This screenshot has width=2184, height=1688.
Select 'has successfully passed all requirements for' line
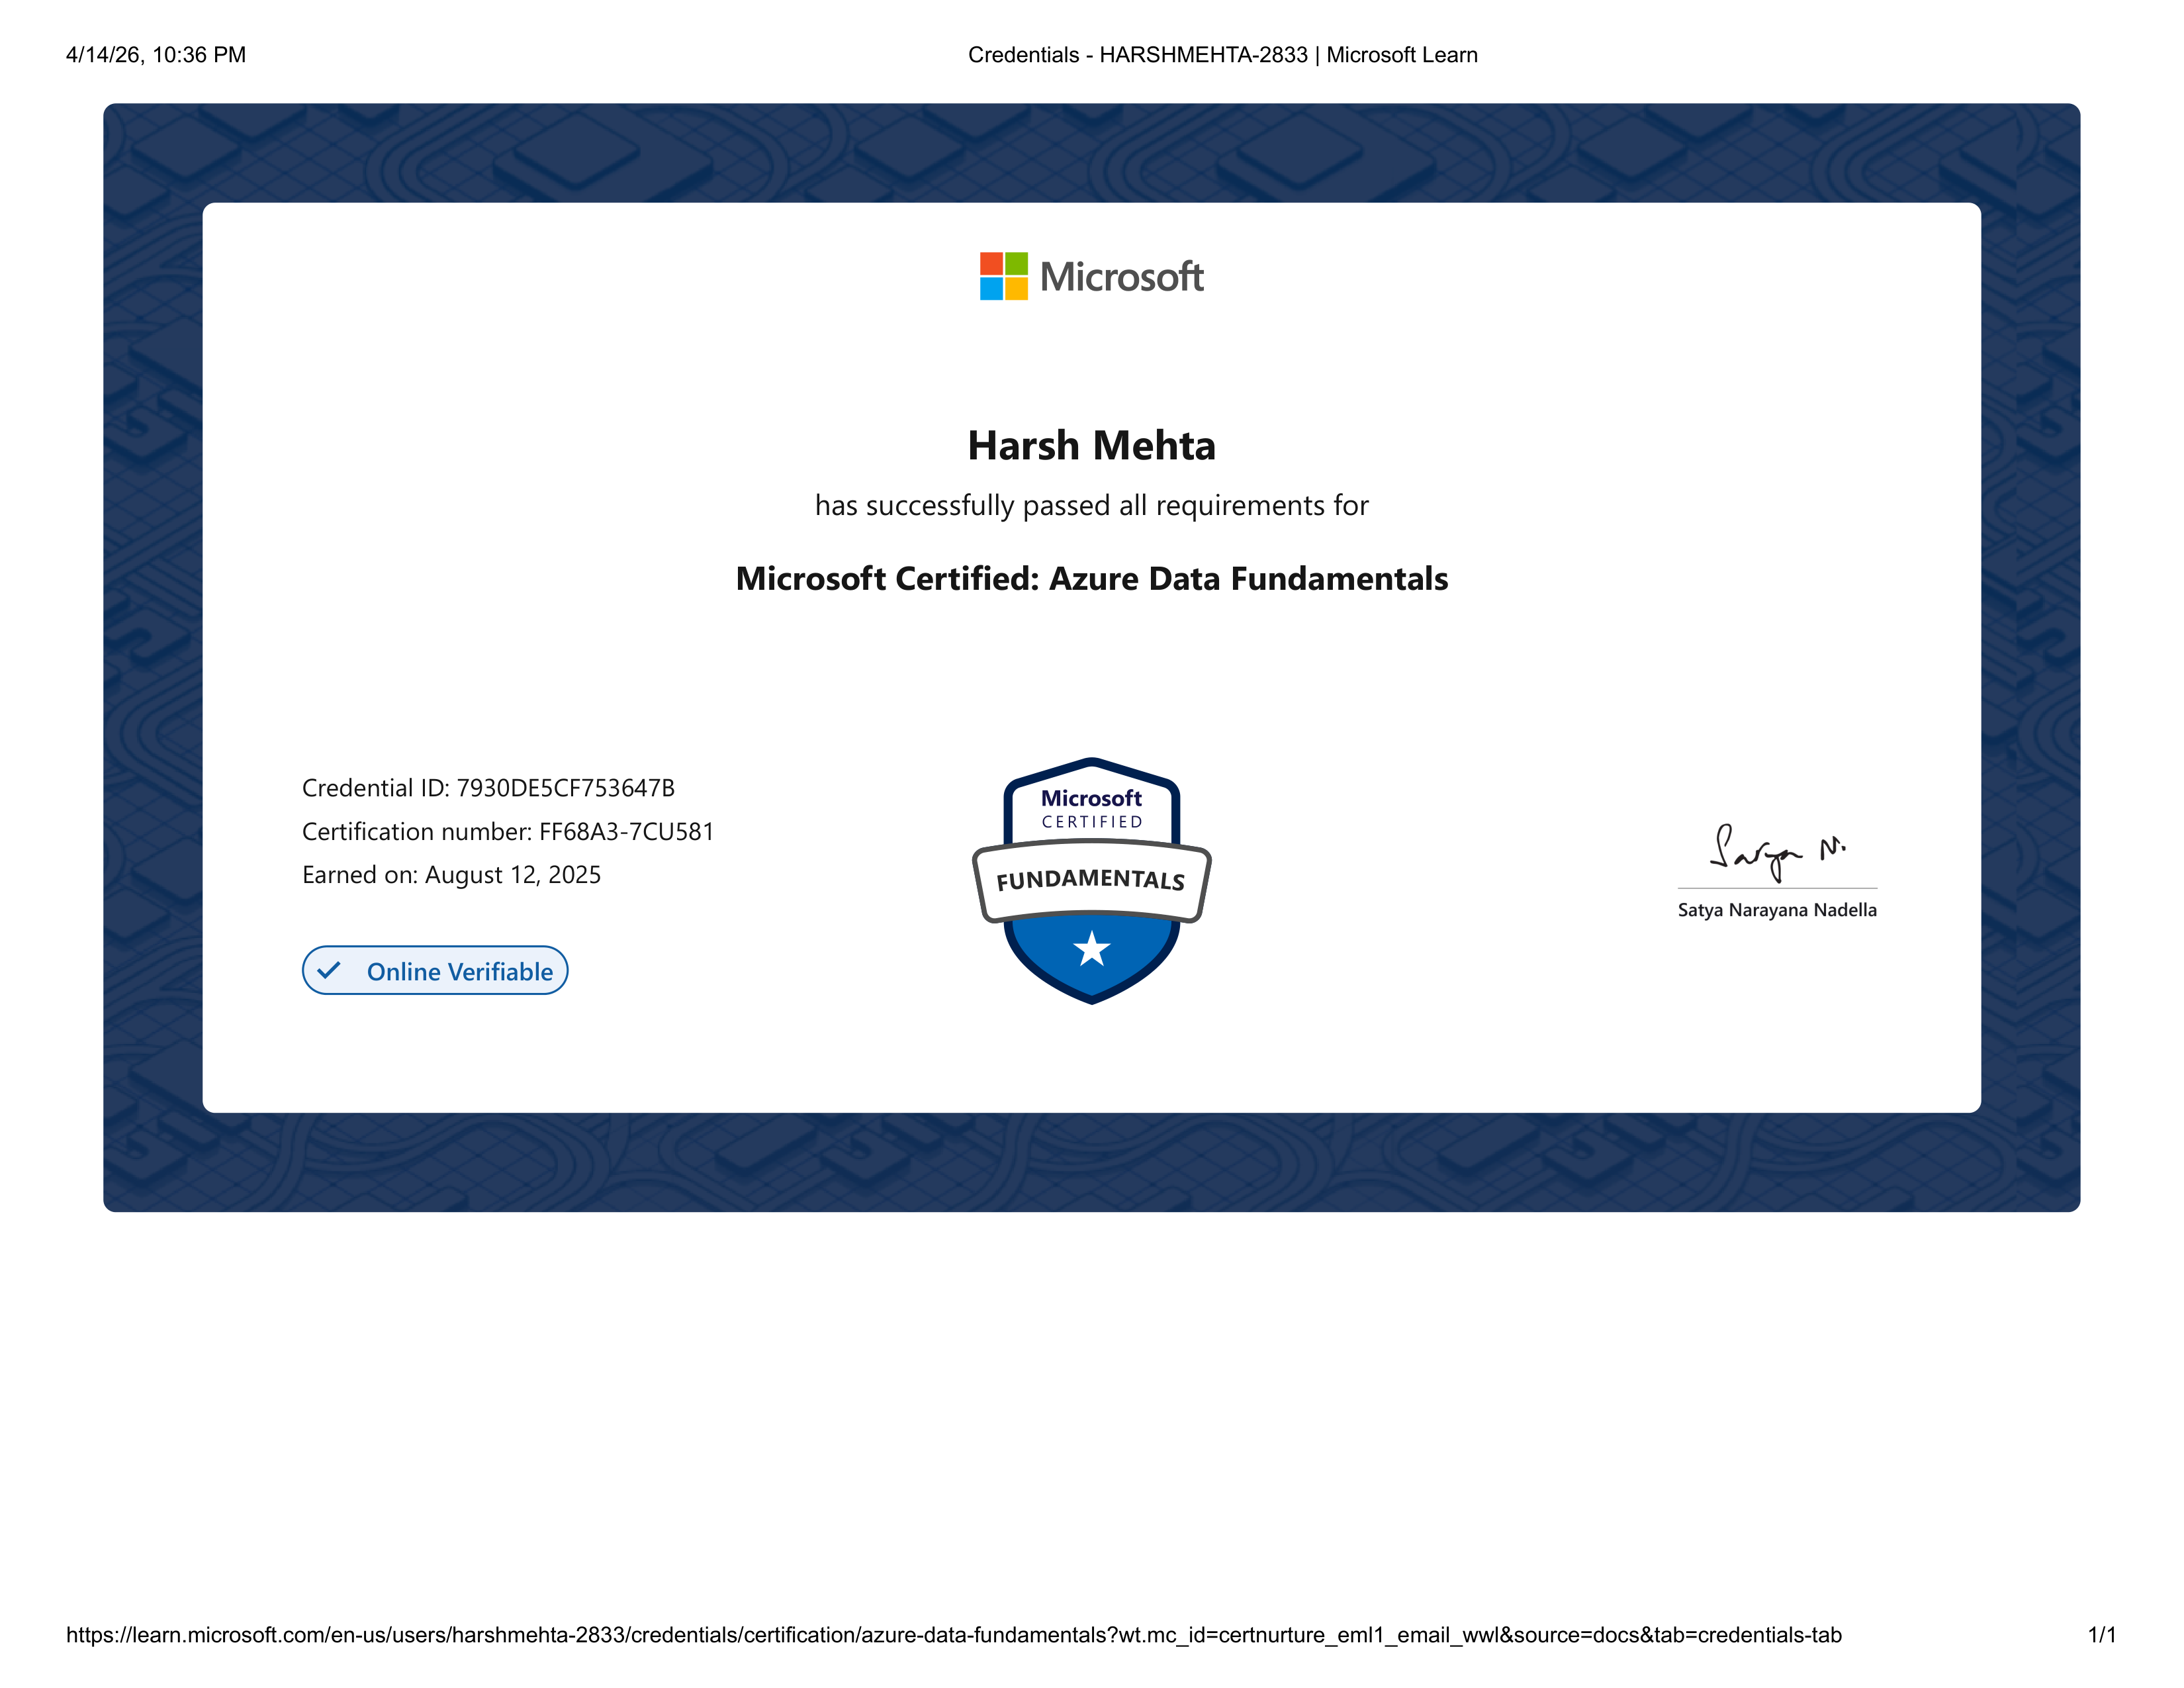click(x=1092, y=506)
